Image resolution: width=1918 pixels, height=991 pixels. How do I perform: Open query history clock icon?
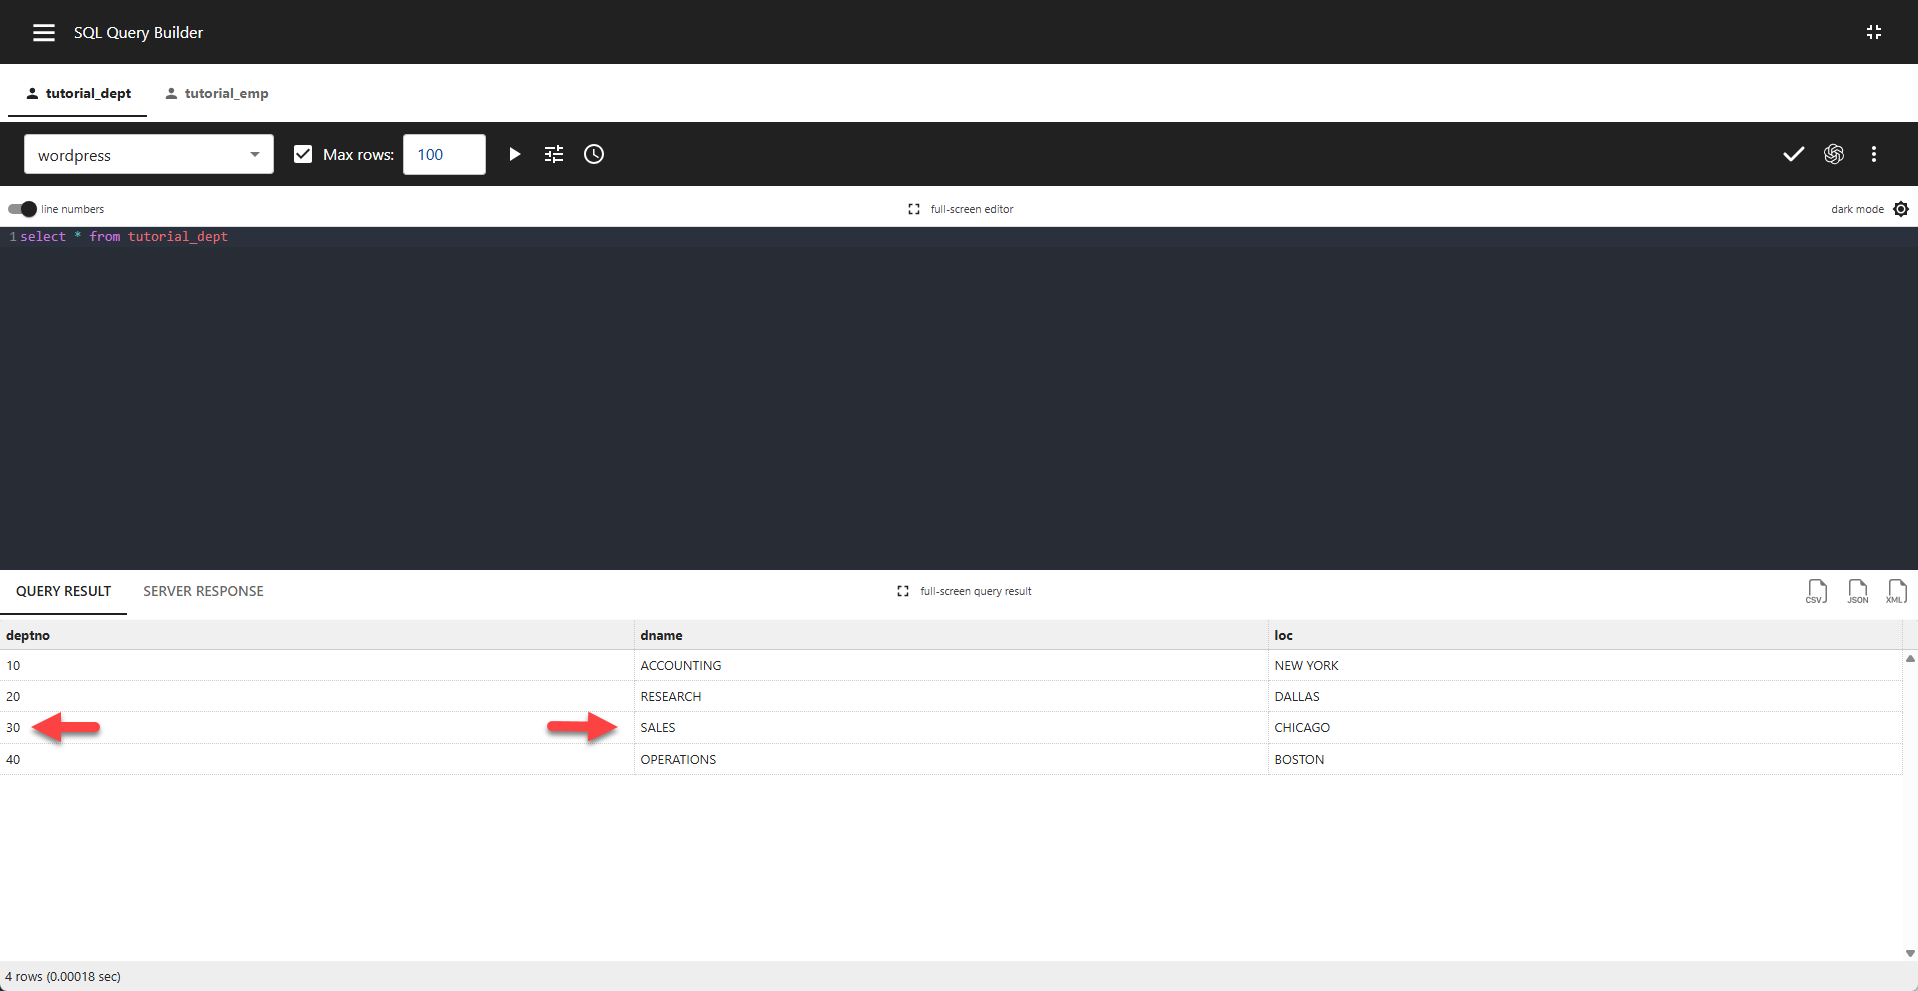(593, 154)
